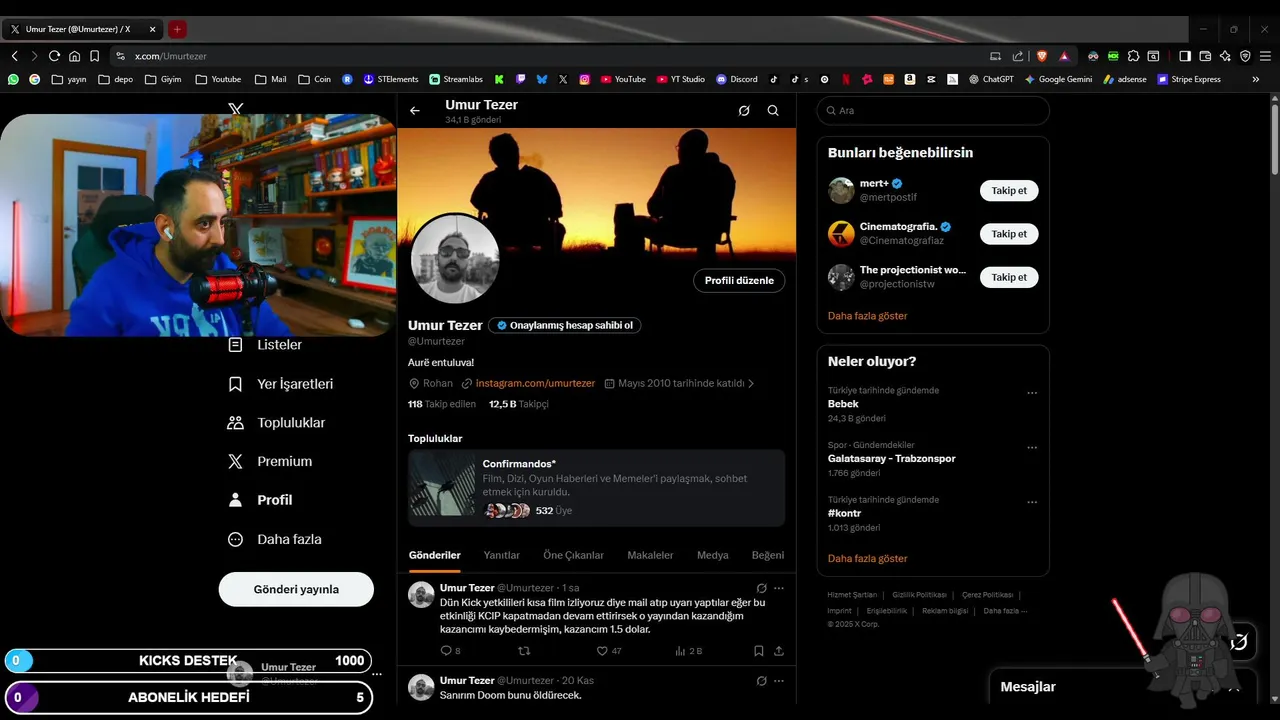Follow The projectionist with Takip et
1280x720 pixels.
coord(1009,277)
